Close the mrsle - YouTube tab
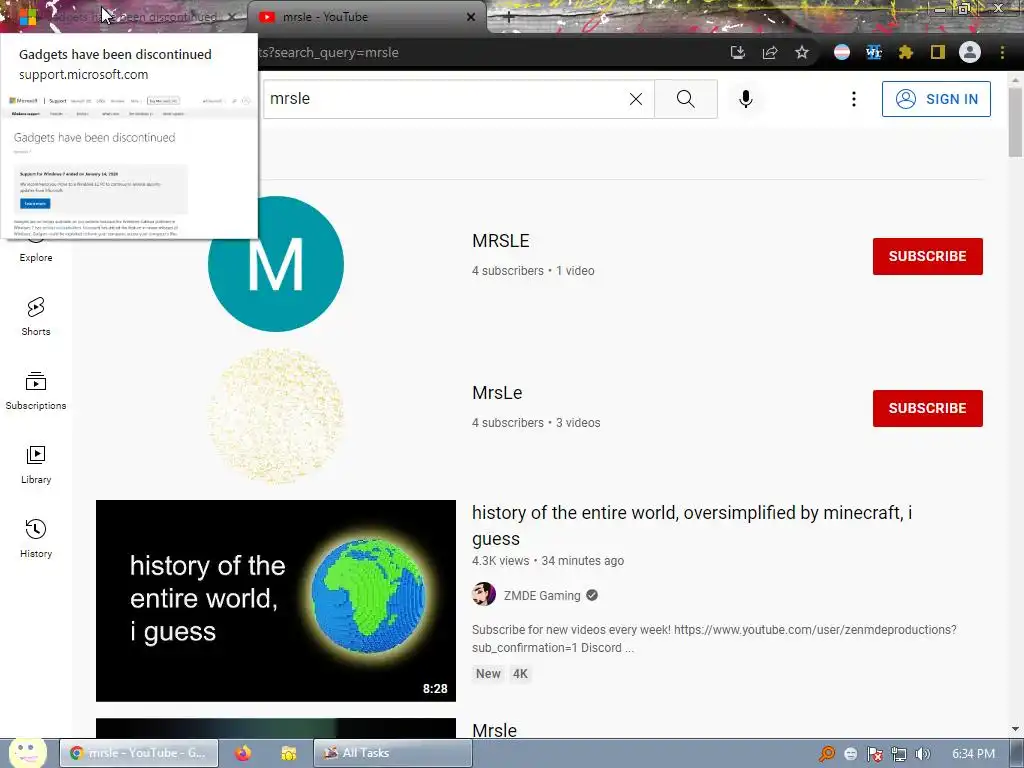The width and height of the screenshot is (1024, 768). click(x=471, y=17)
